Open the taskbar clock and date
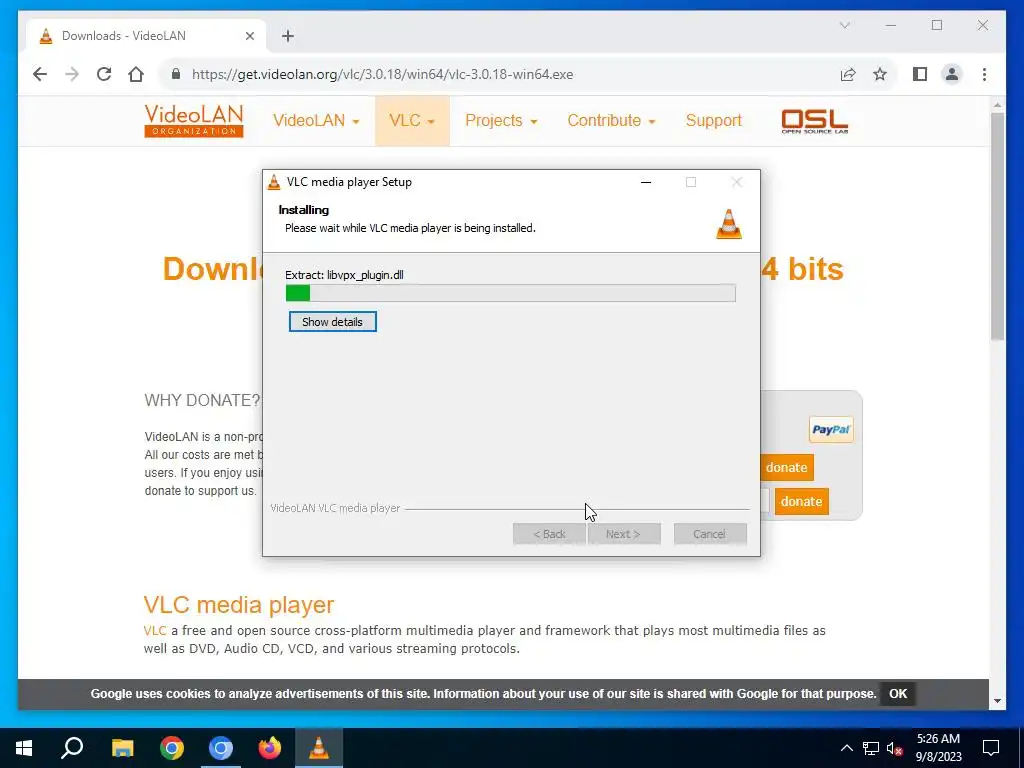The image size is (1024, 768). point(938,748)
